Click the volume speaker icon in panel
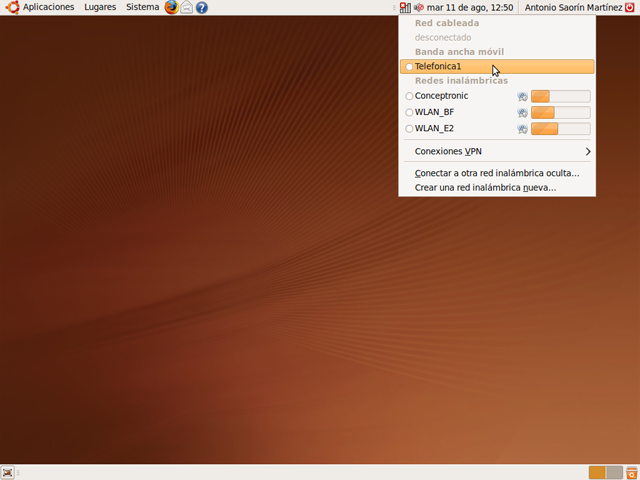 click(x=419, y=7)
